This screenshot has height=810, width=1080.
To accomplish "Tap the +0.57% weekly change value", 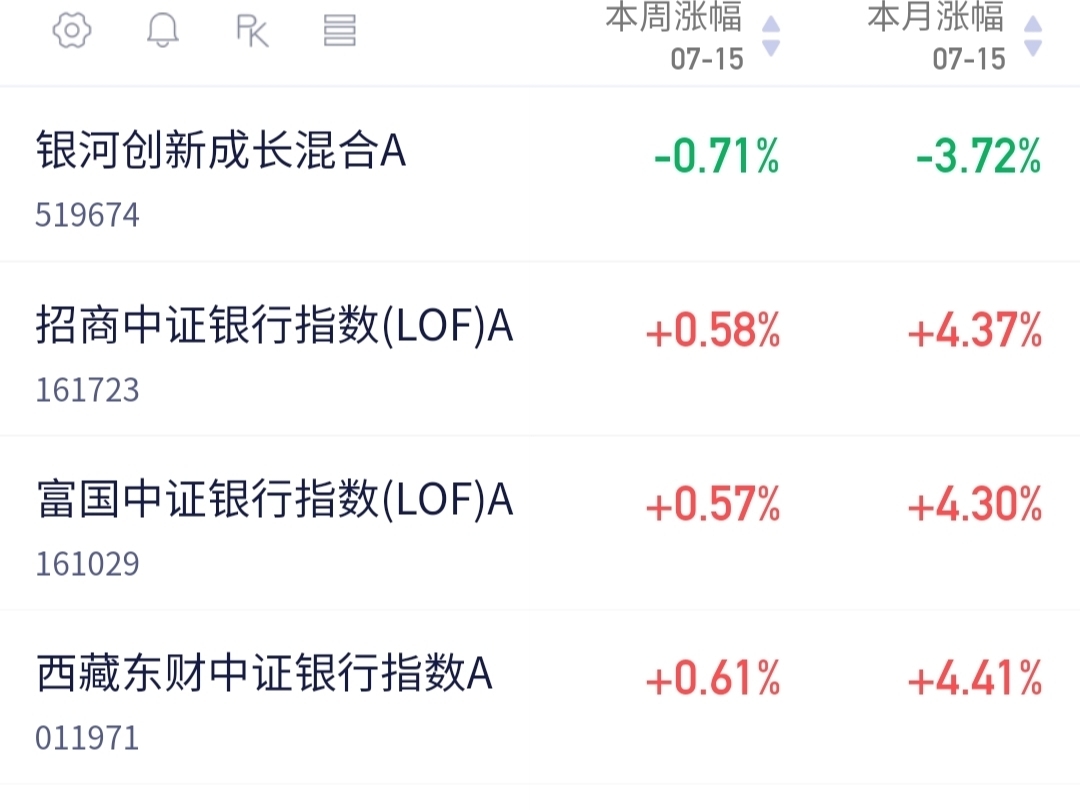I will [x=713, y=504].
